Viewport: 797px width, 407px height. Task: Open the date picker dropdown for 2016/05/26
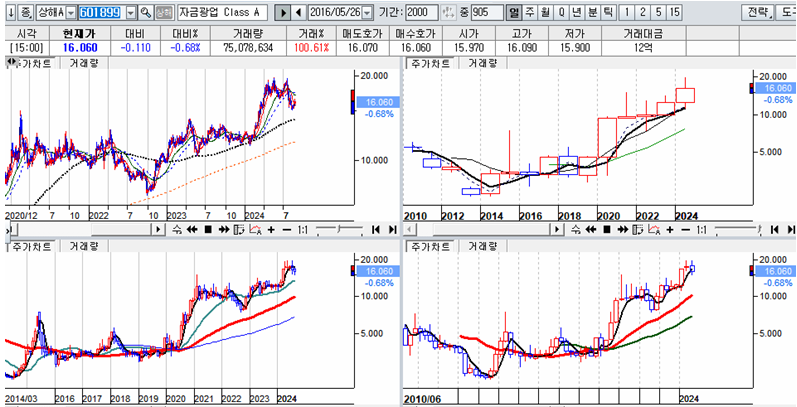pos(365,12)
